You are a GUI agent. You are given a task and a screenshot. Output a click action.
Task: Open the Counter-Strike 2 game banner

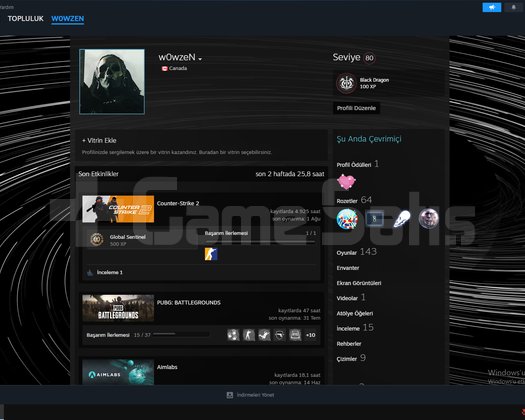point(118,209)
